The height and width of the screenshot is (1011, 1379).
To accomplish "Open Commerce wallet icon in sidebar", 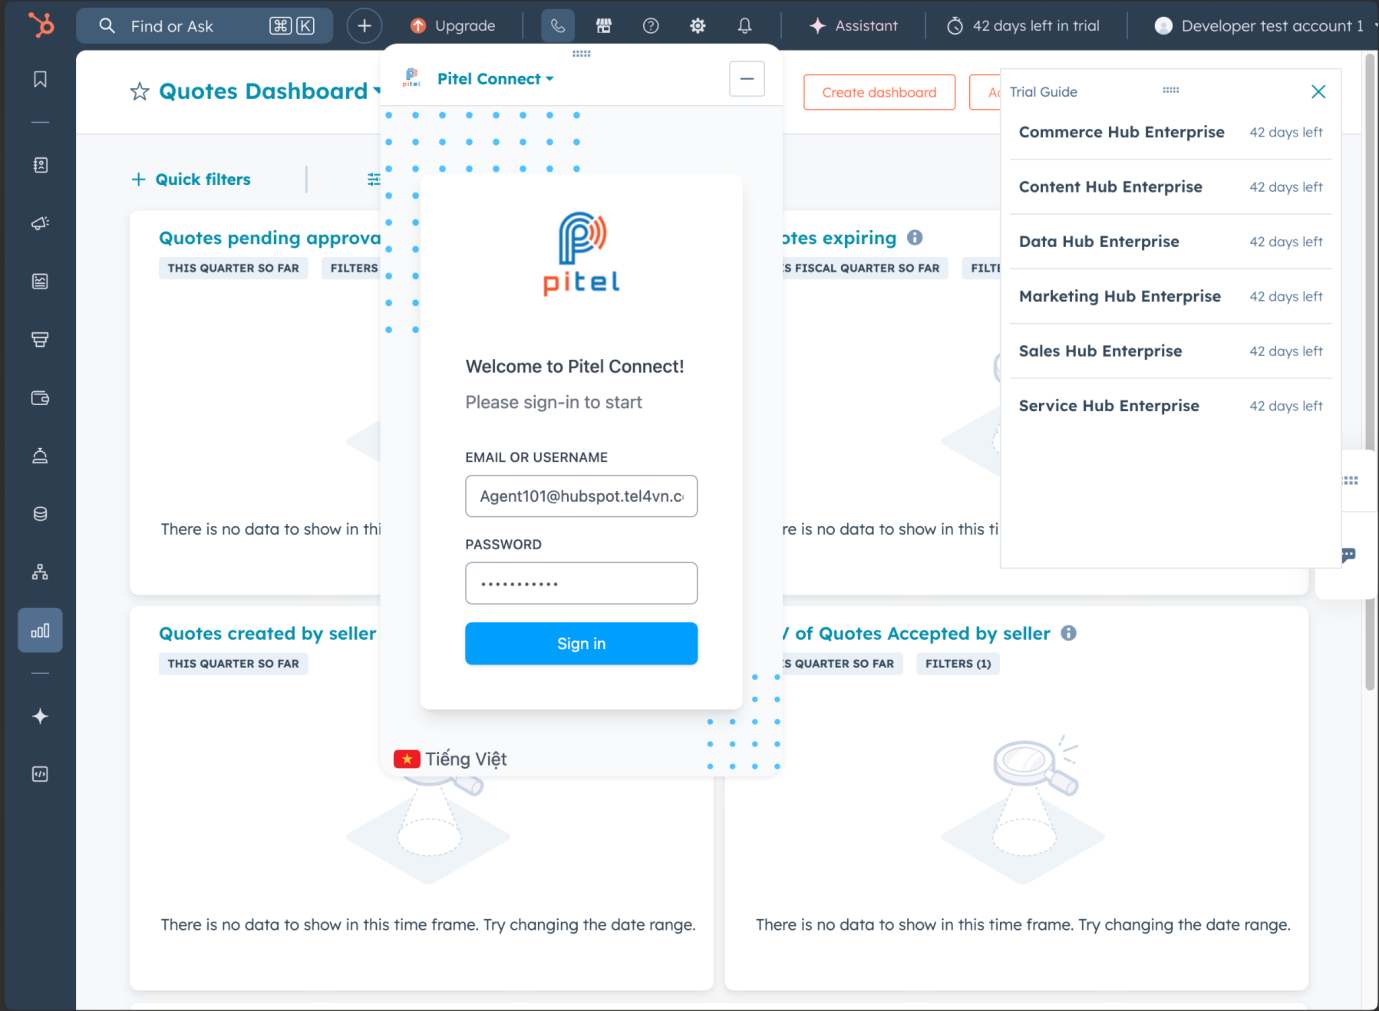I will click(x=40, y=398).
